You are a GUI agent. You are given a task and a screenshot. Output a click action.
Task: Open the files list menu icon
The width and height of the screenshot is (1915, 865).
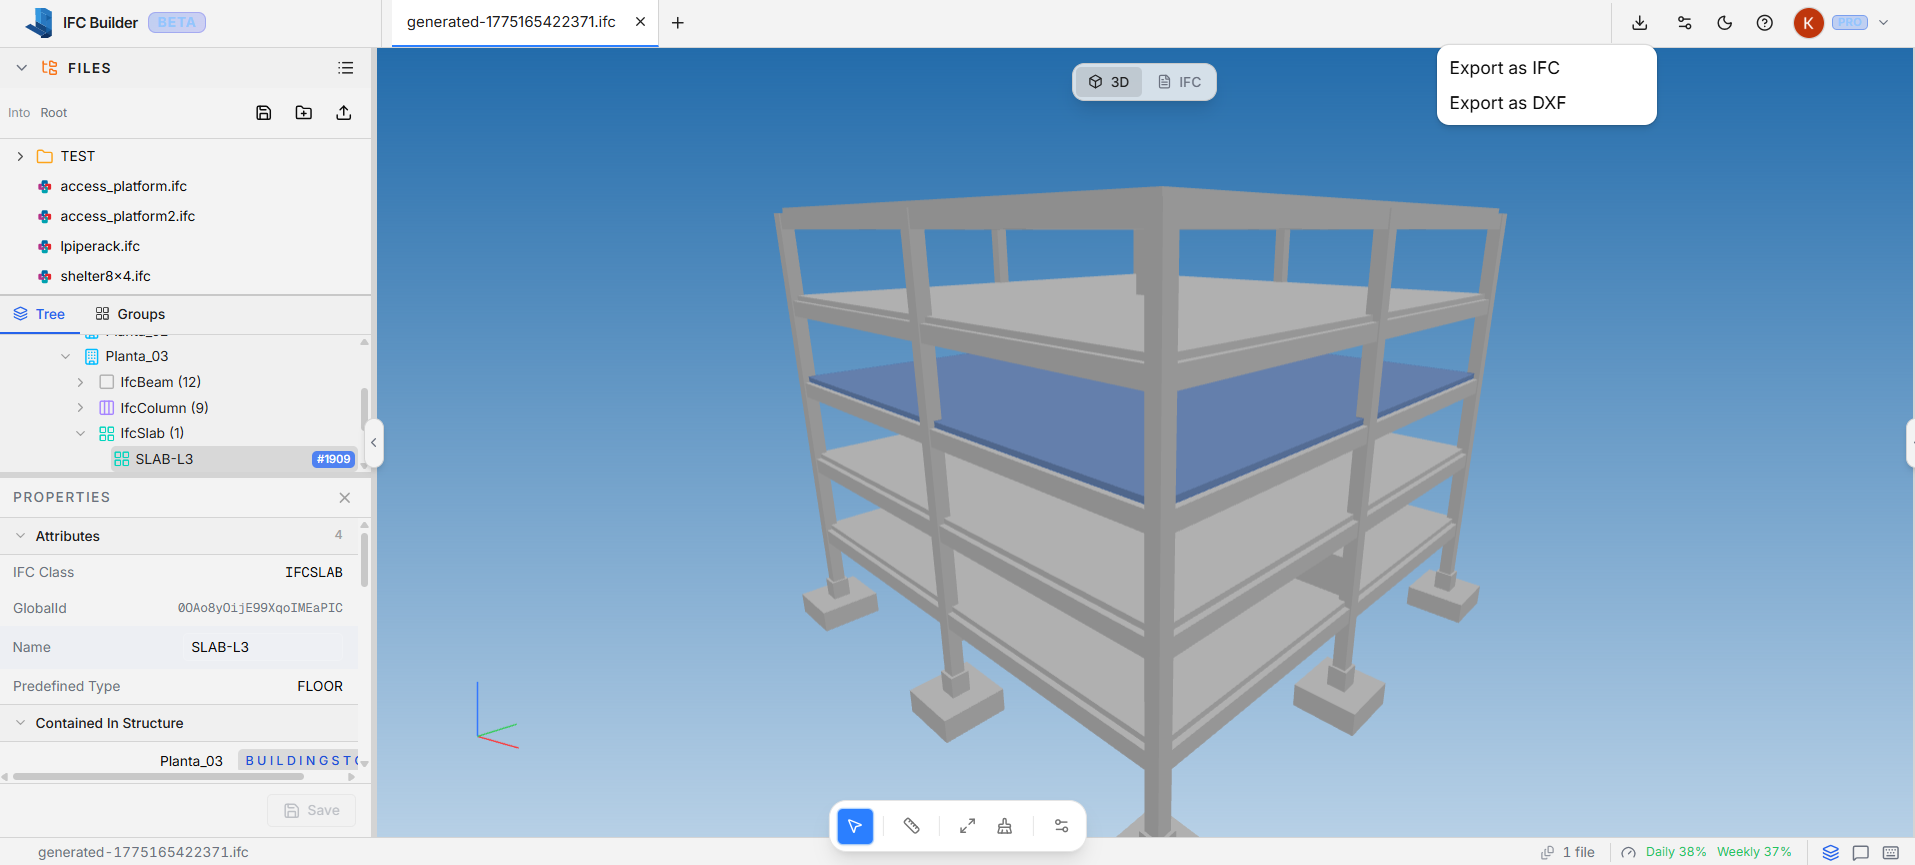tap(346, 68)
